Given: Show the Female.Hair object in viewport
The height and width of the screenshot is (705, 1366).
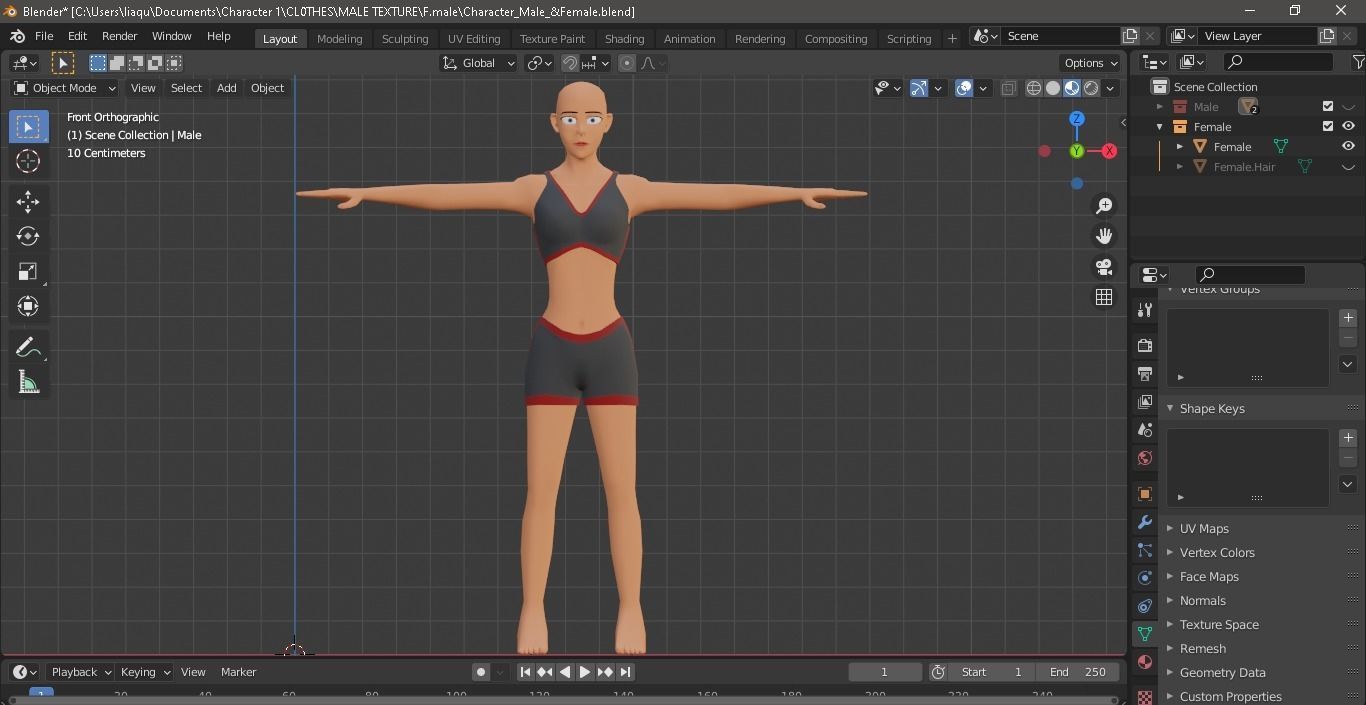Looking at the screenshot, I should tap(1348, 167).
